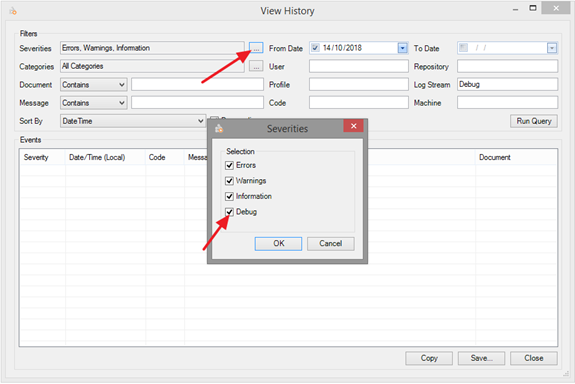Maximize the View History window
575x384 pixels.
click(533, 8)
